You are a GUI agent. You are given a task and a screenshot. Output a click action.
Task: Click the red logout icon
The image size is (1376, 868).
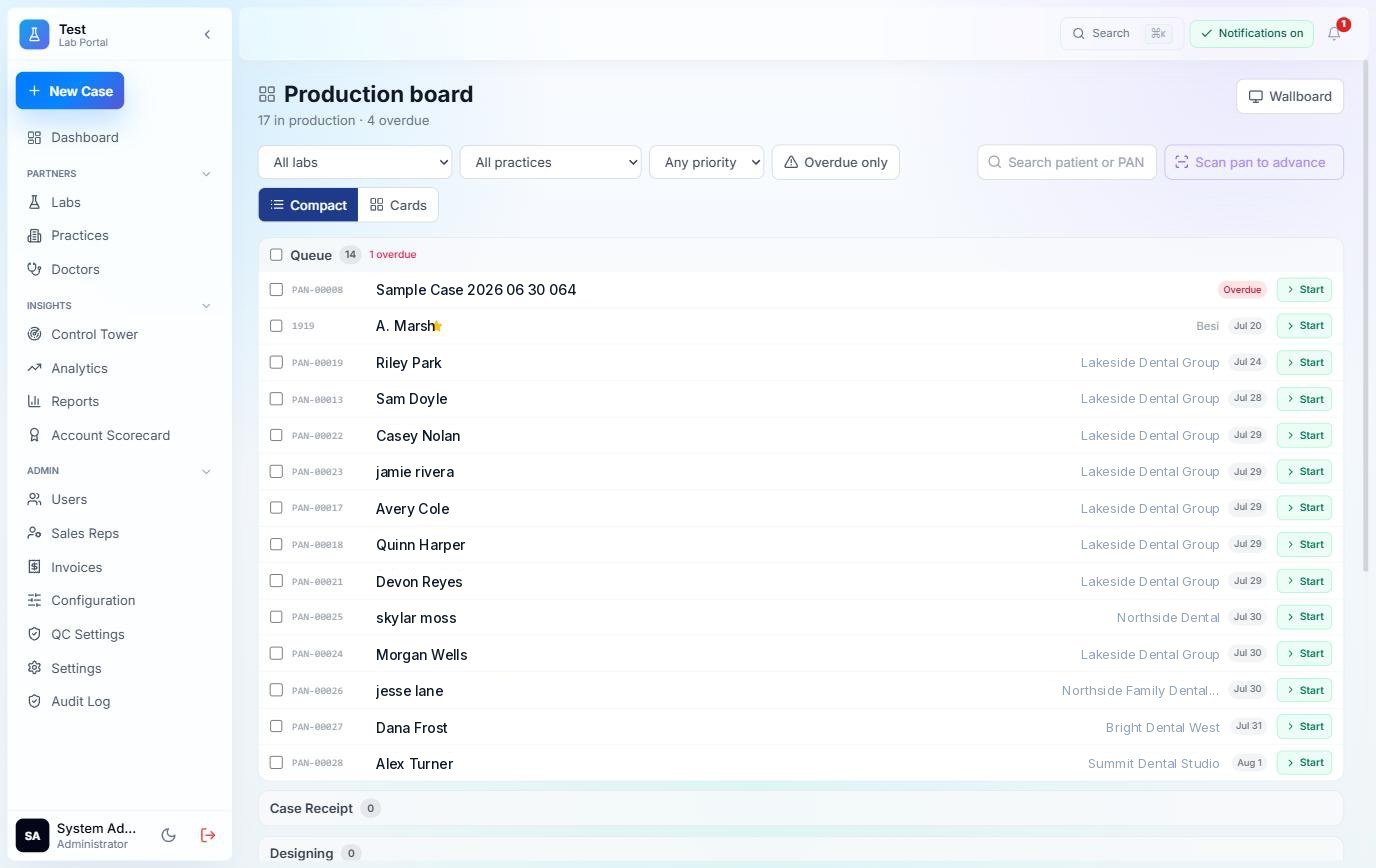tap(208, 835)
